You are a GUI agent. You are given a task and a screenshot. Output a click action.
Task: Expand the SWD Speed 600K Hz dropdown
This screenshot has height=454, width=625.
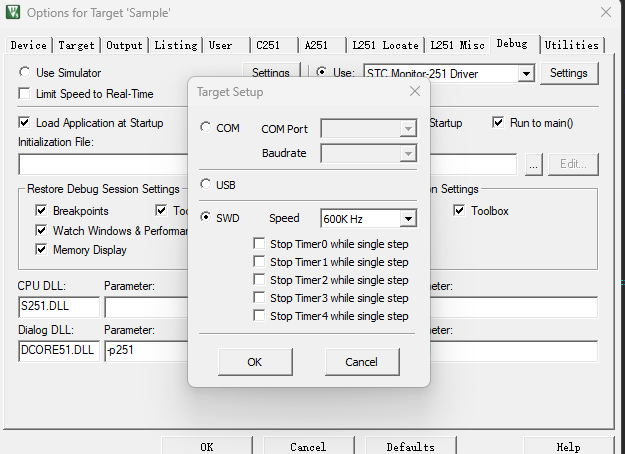pyautogui.click(x=369, y=218)
